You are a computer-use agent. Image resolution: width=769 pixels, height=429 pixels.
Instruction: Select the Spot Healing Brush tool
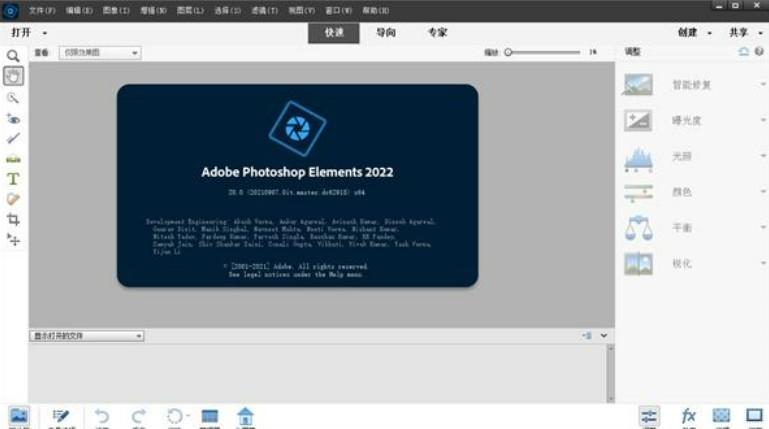(x=13, y=199)
